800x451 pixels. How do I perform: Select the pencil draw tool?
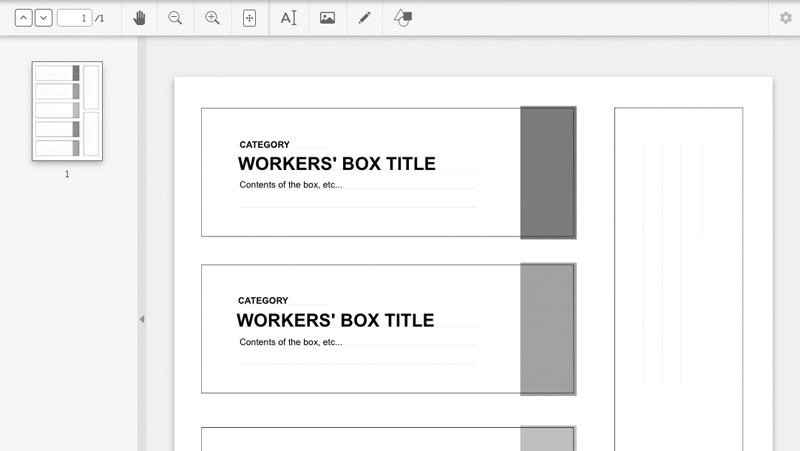tap(365, 18)
